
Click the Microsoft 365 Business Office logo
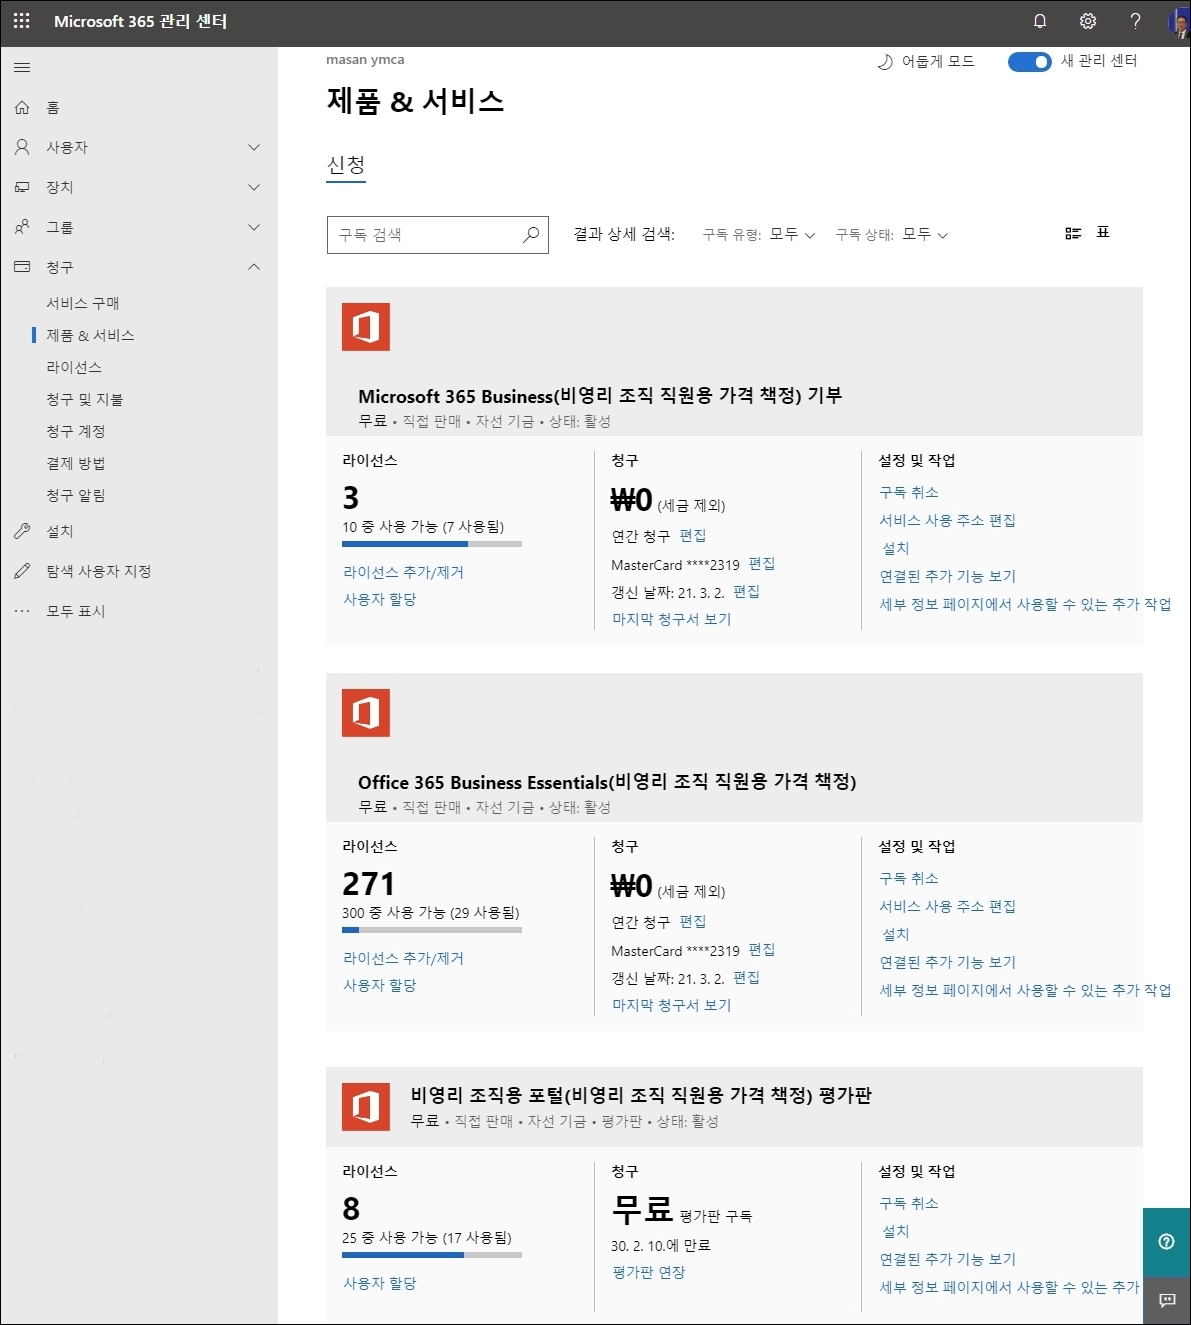366,327
